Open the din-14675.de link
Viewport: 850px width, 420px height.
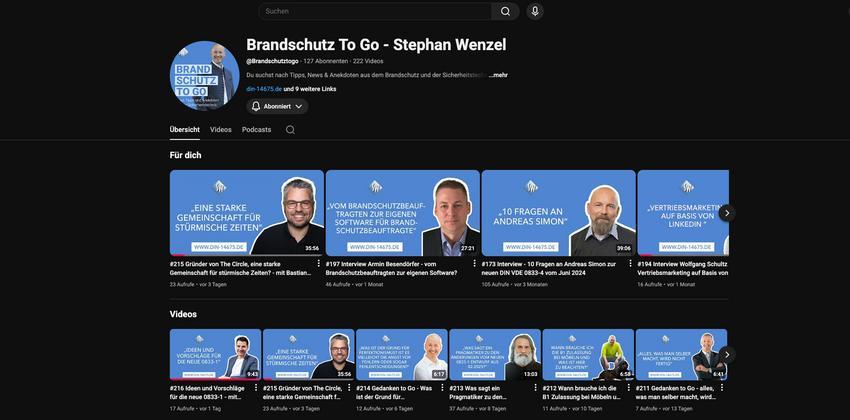coord(264,89)
